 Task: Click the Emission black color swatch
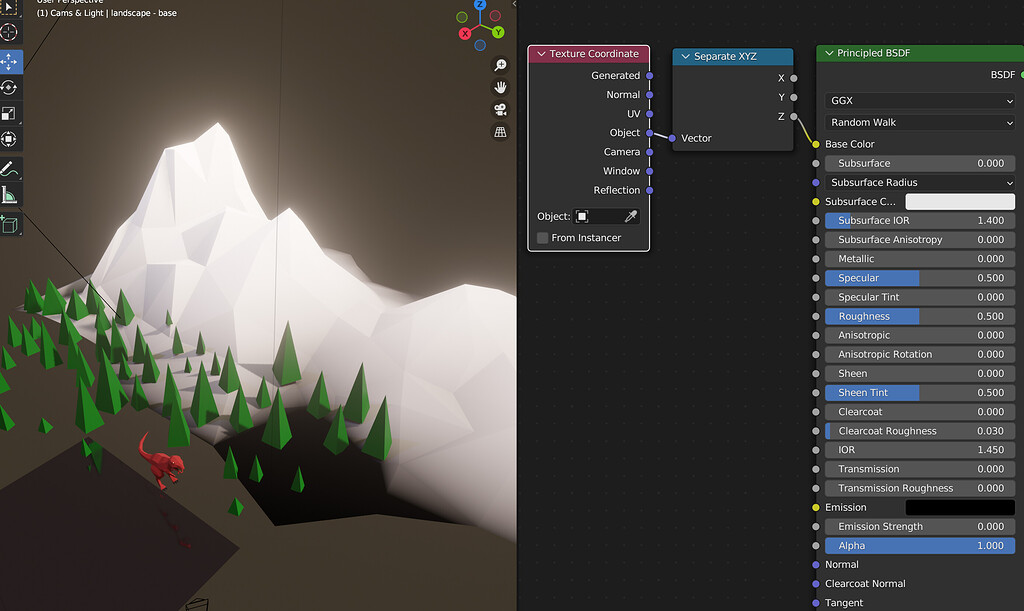pos(960,507)
